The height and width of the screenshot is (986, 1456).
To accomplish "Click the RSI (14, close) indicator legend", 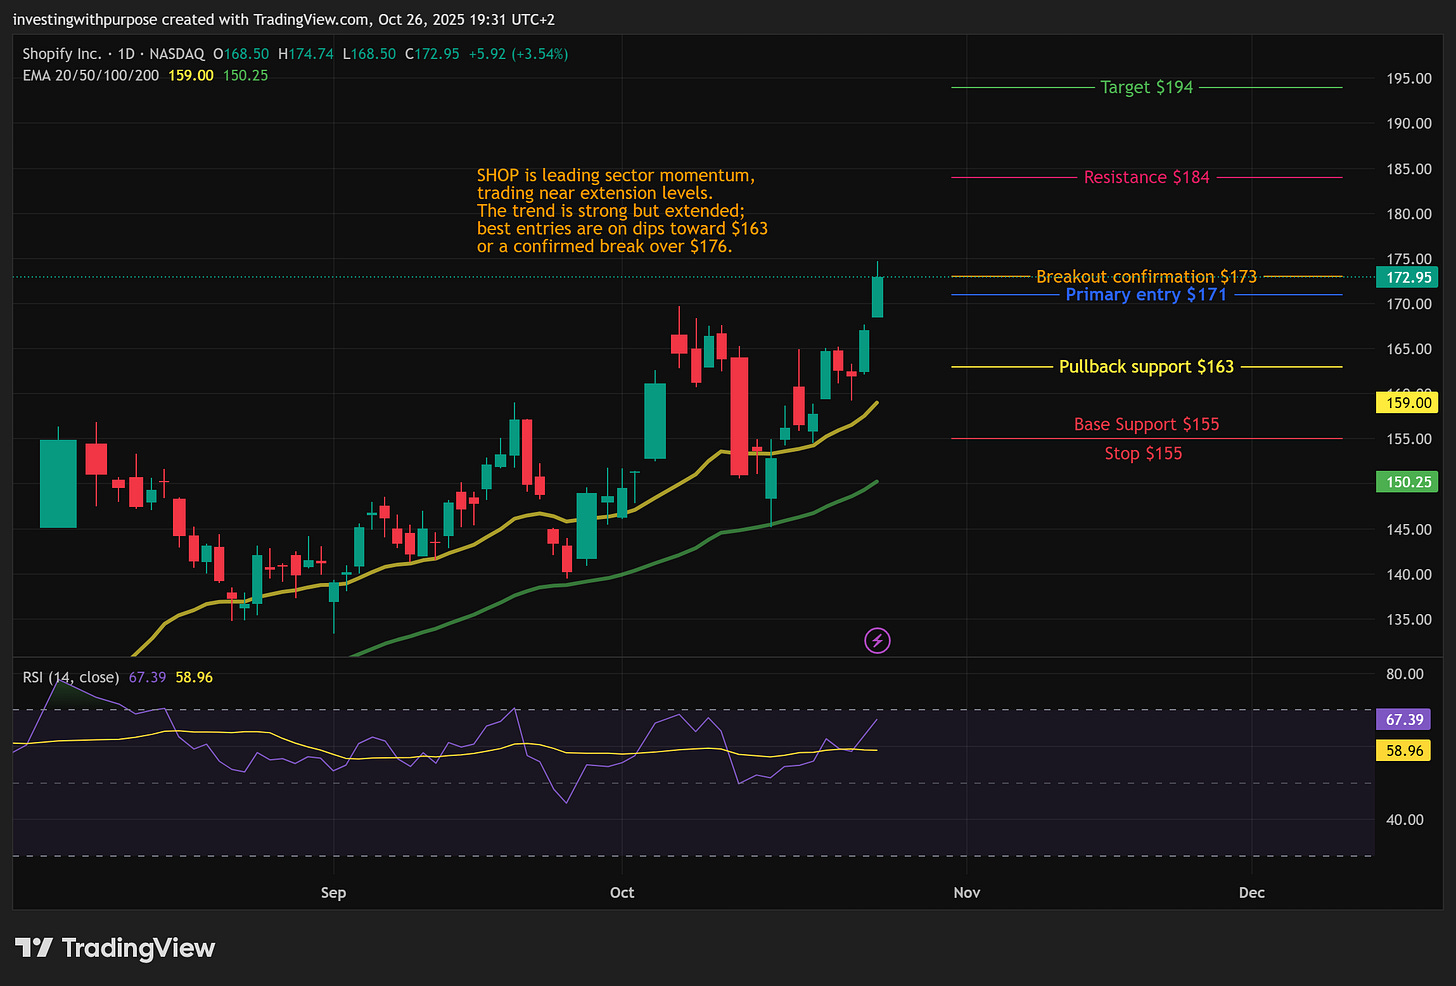I will tap(71, 677).
